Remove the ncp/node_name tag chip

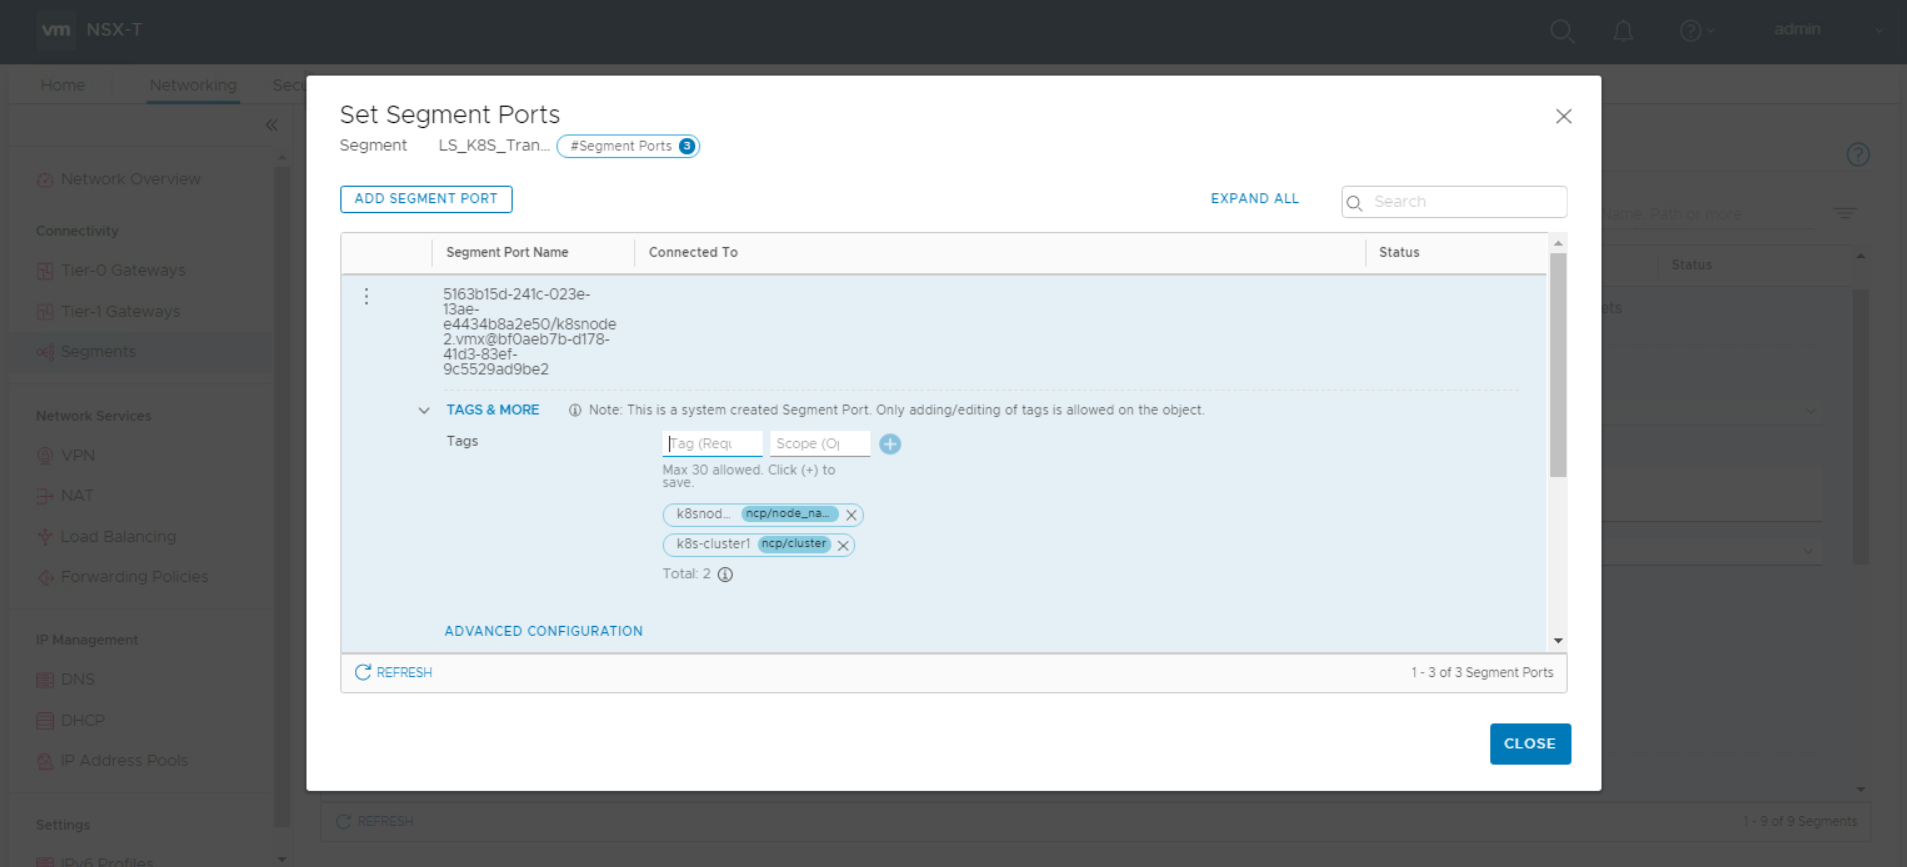(x=851, y=515)
